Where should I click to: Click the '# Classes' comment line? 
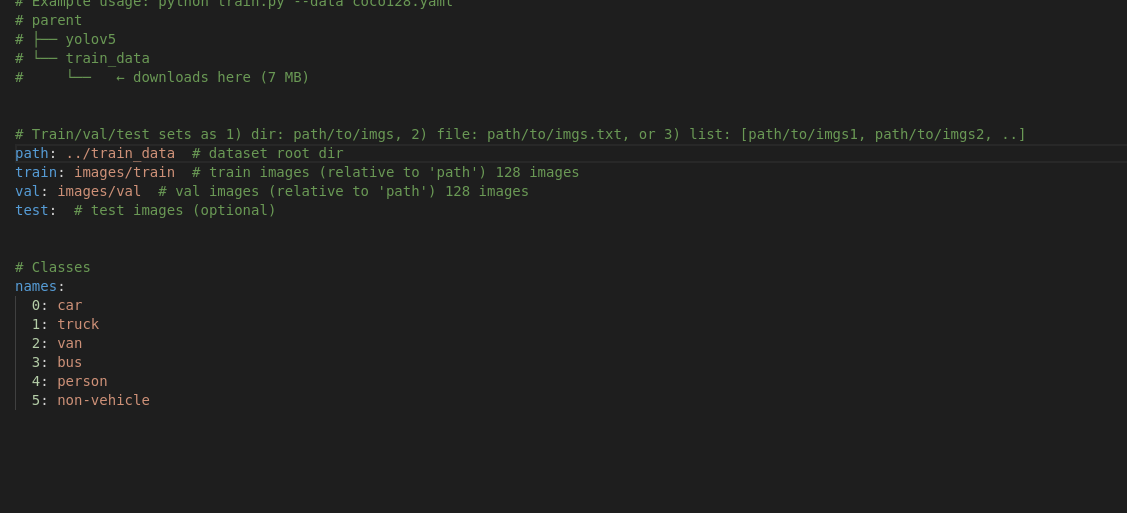[x=53, y=267]
